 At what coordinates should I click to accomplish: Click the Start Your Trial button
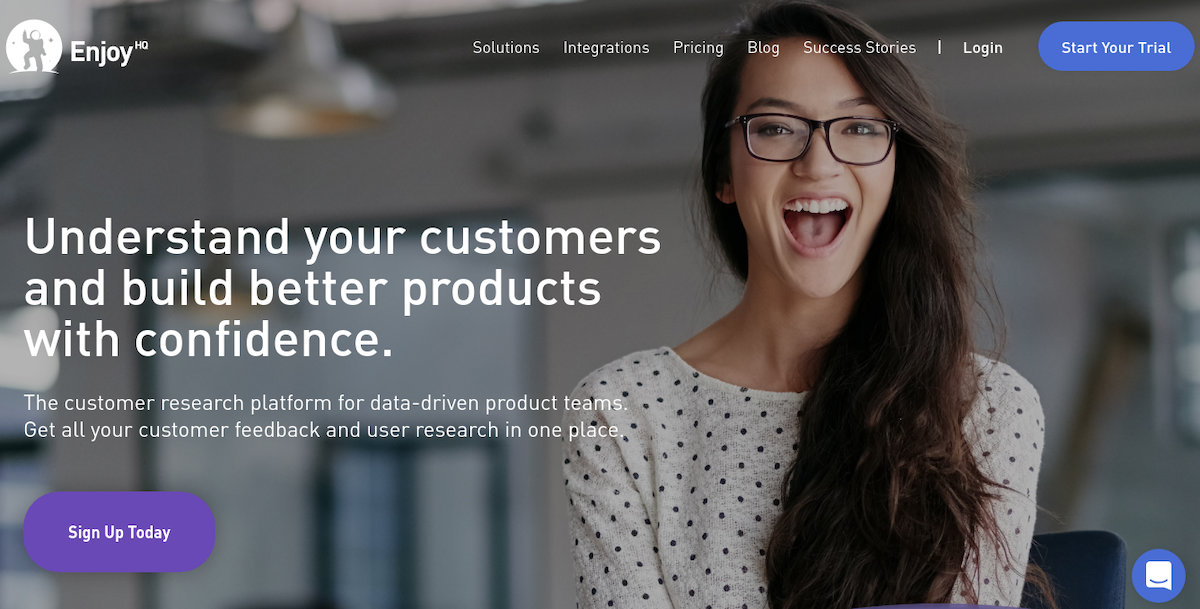pyautogui.click(x=1116, y=47)
